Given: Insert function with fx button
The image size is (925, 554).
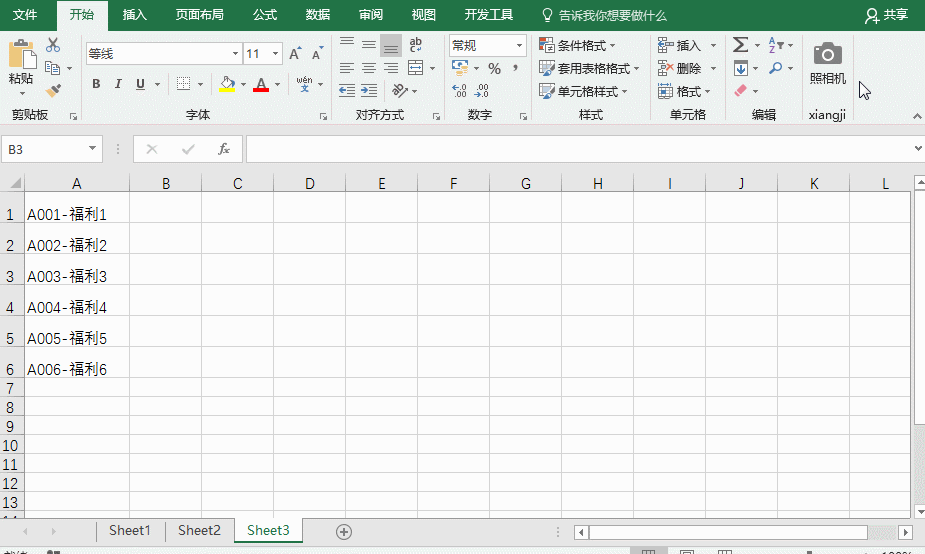Looking at the screenshot, I should point(224,149).
